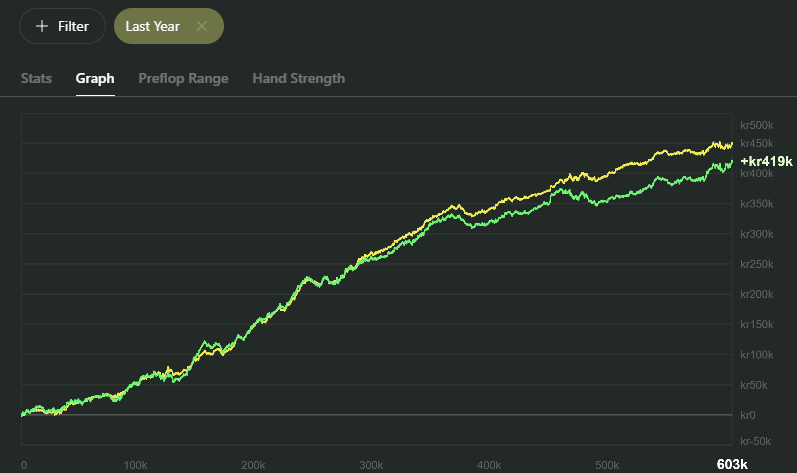Click the plus icon on Filter button
Image resolution: width=797 pixels, height=473 pixels.
coord(42,26)
